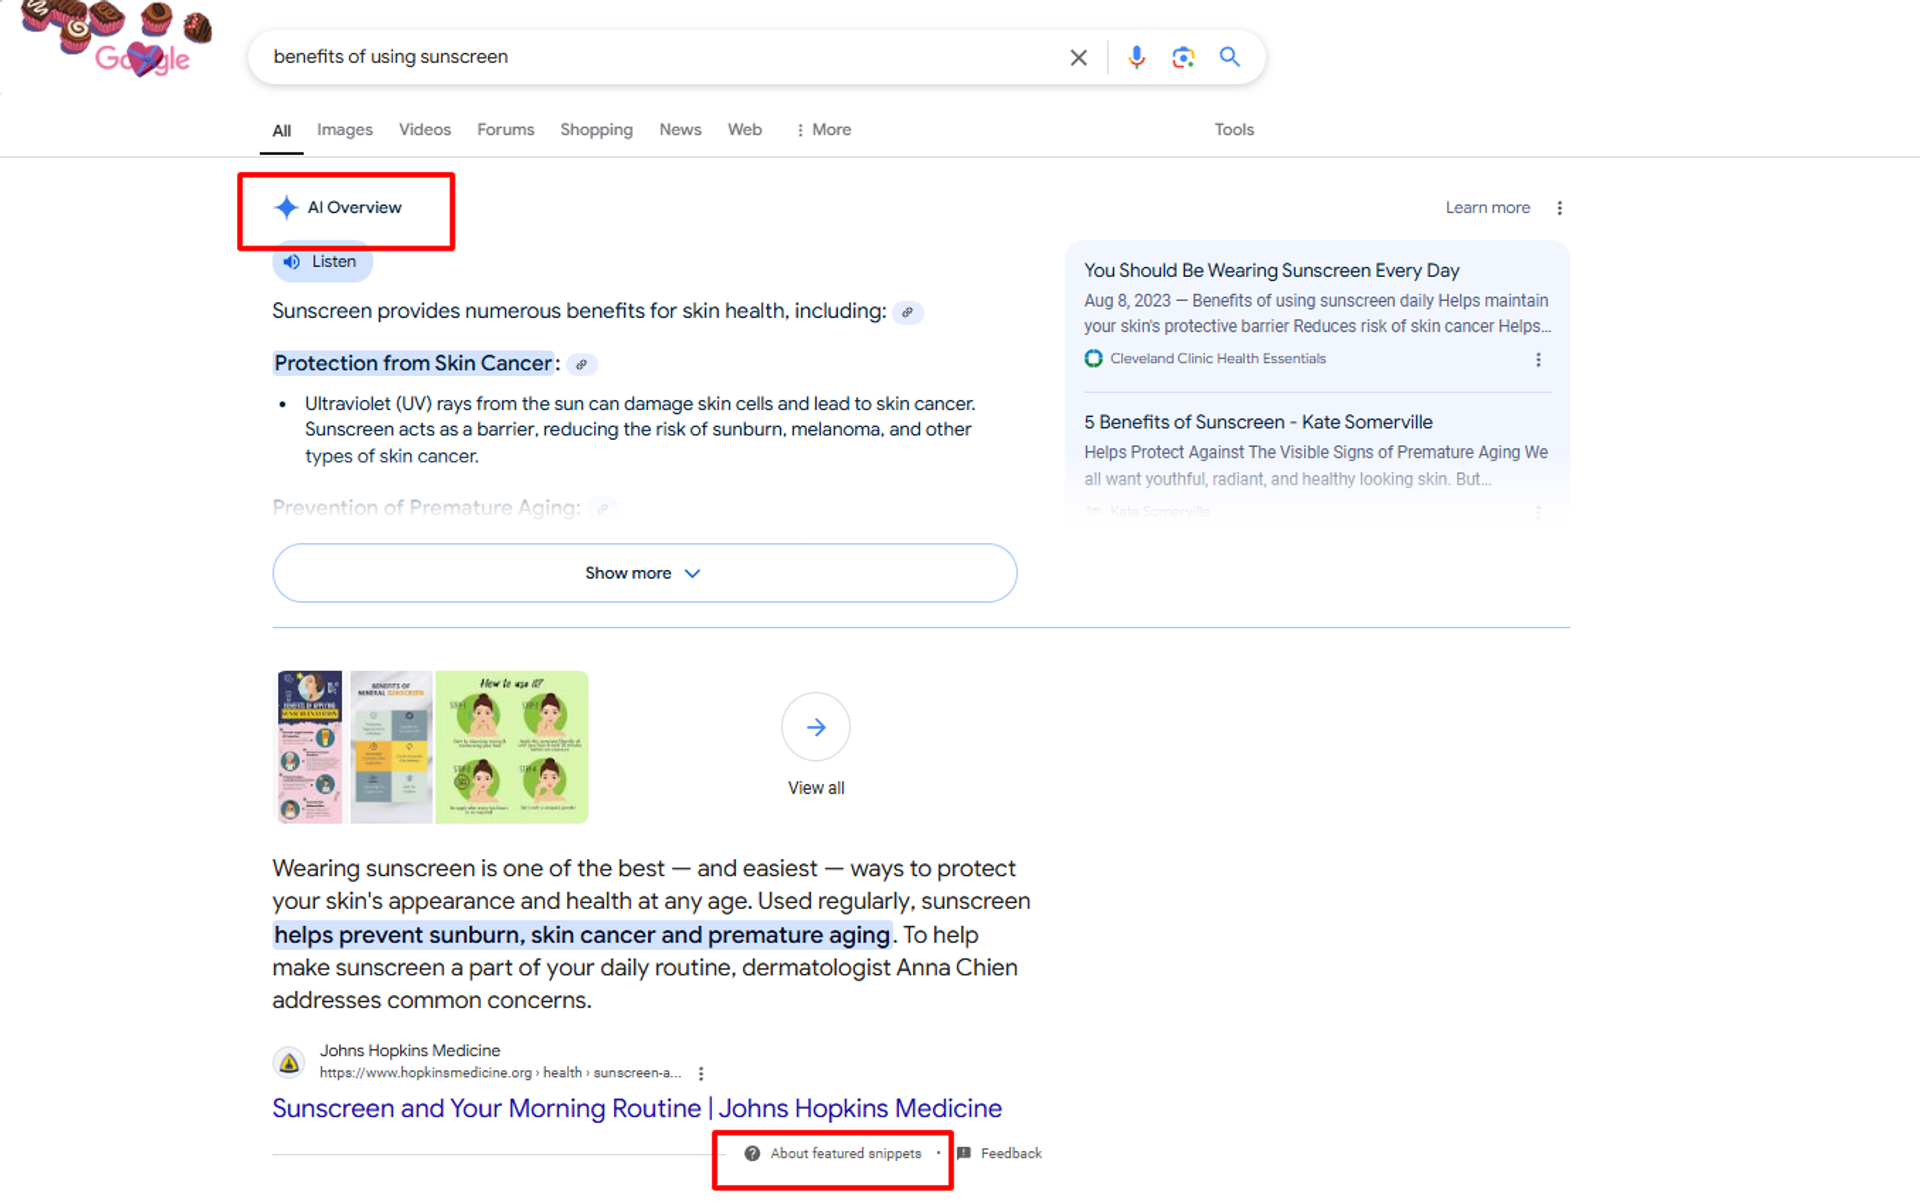Click the hopkinsmedicine.org URL breadcrumb
This screenshot has height=1203, width=1920.
pyautogui.click(x=500, y=1073)
